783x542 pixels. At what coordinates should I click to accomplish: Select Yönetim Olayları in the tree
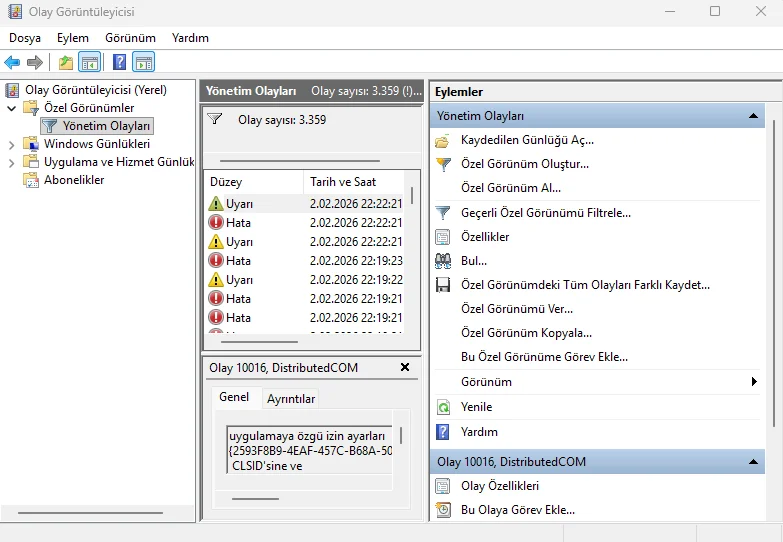106,126
